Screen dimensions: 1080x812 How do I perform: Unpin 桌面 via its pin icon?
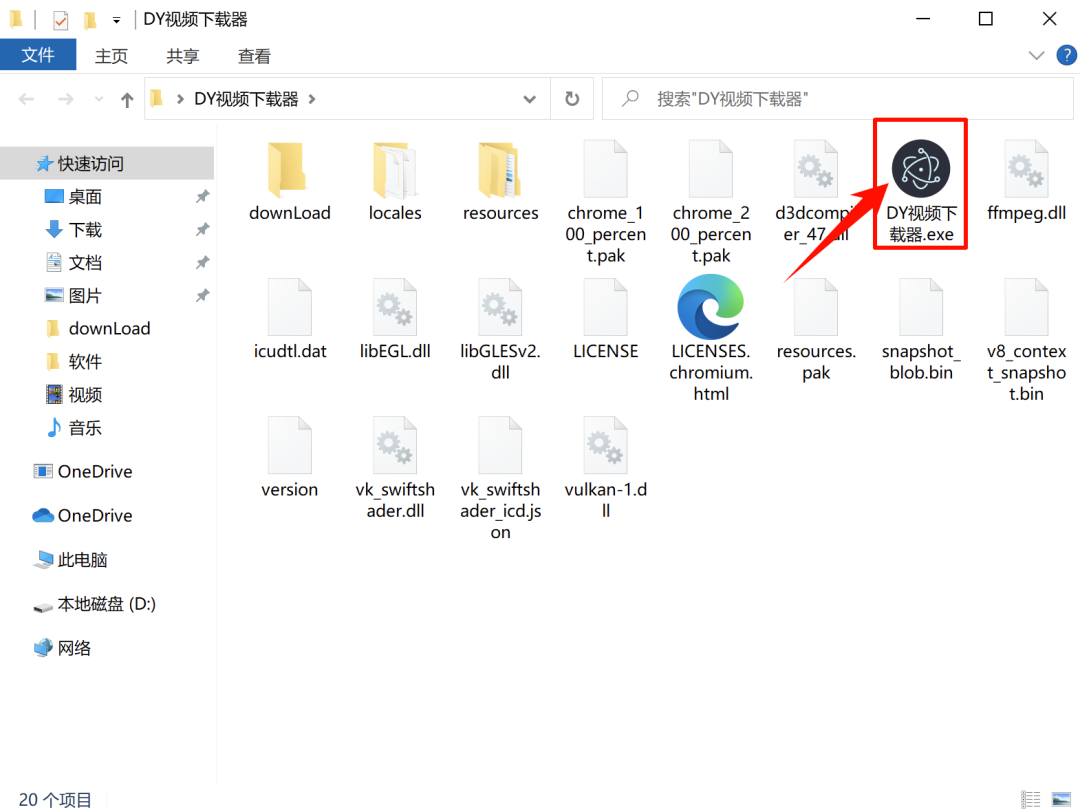tap(202, 197)
